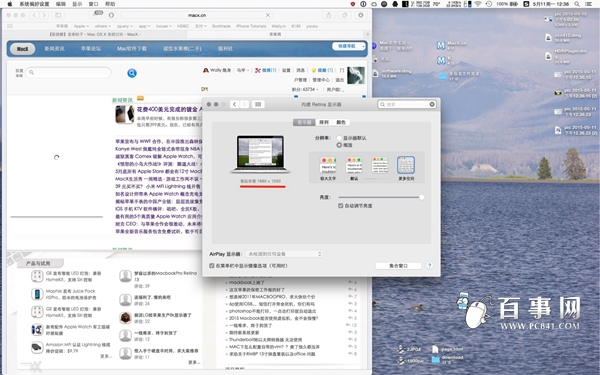This screenshot has height=375, width=600.
Task: Expand the others bookmarks folder
Action: 103,26
